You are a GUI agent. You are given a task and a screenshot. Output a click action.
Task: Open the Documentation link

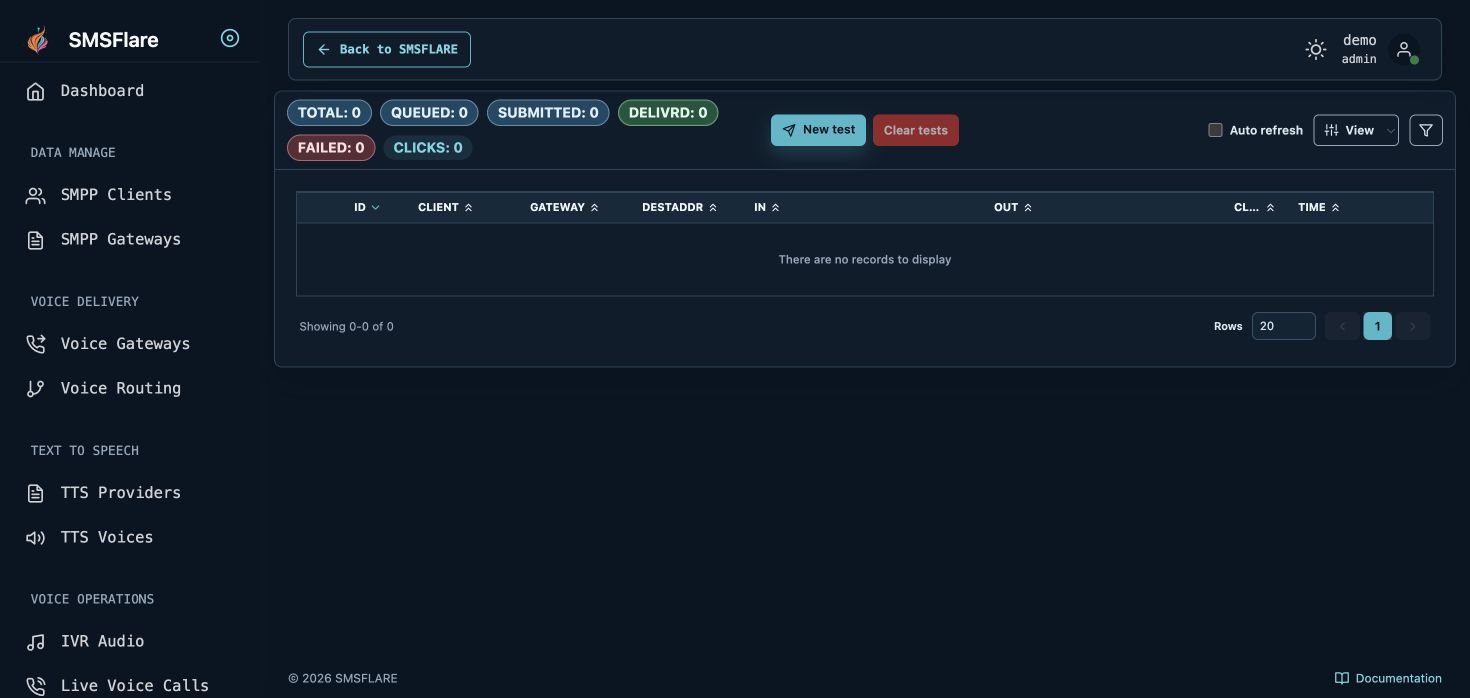[x=1388, y=678]
